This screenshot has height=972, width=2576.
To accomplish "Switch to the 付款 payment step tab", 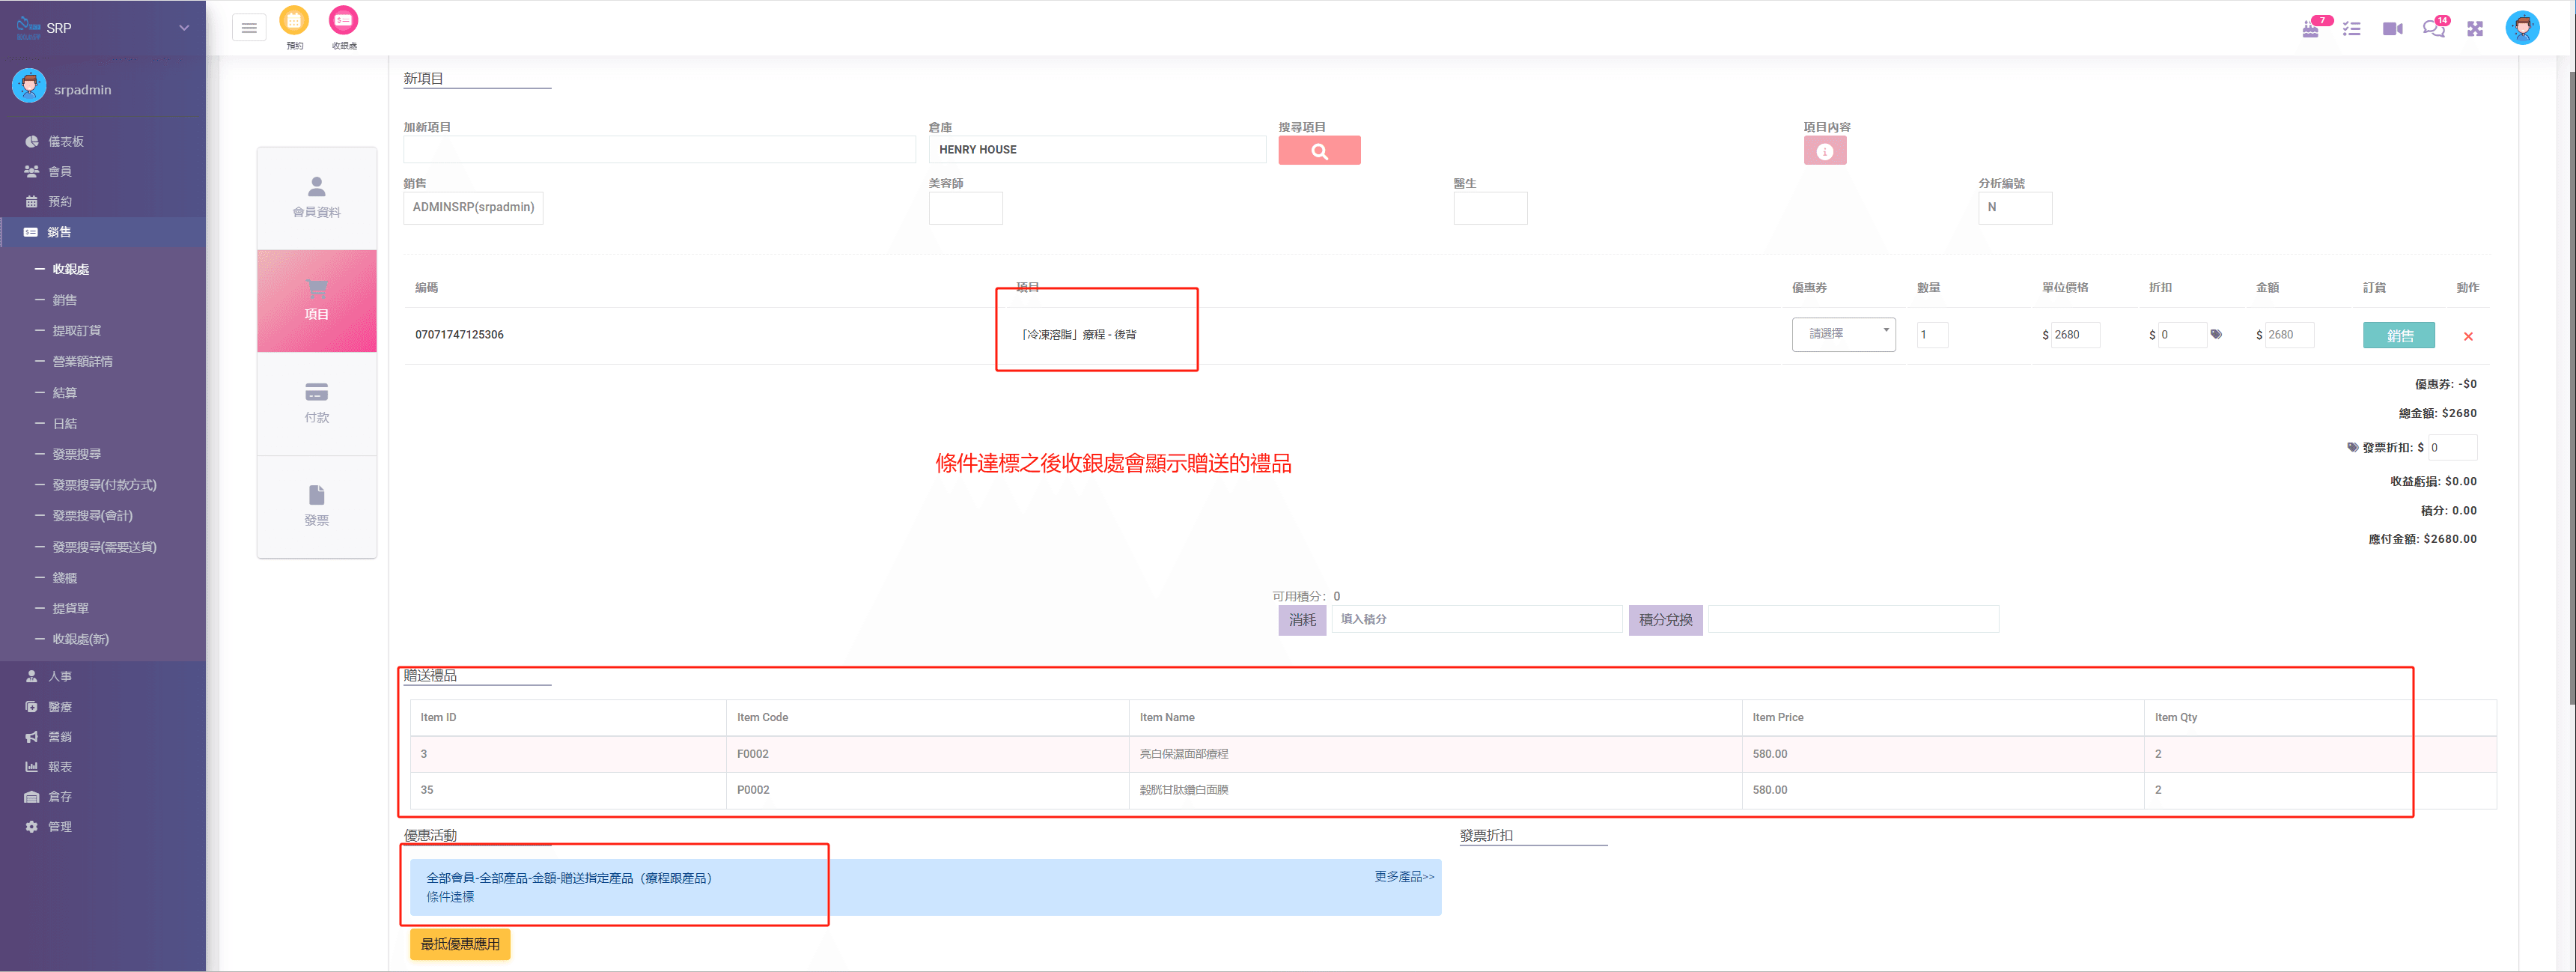I will 316,402.
